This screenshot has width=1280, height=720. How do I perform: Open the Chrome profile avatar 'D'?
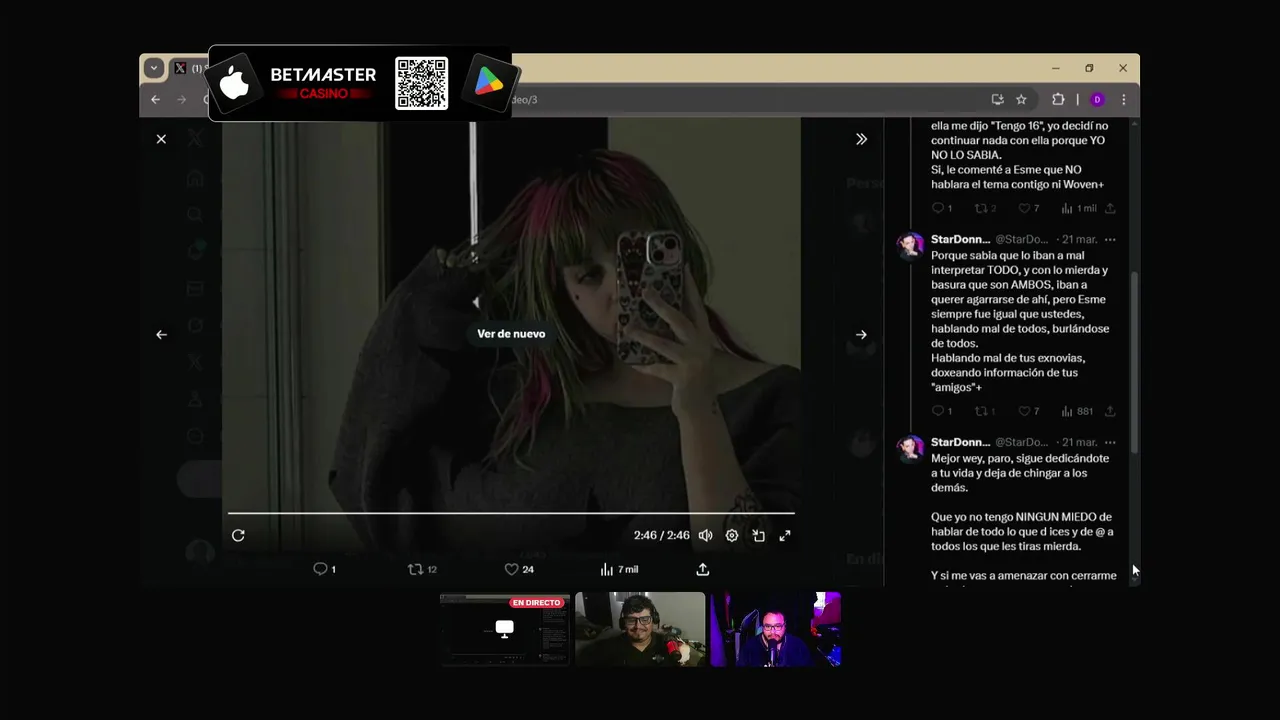point(1097,99)
